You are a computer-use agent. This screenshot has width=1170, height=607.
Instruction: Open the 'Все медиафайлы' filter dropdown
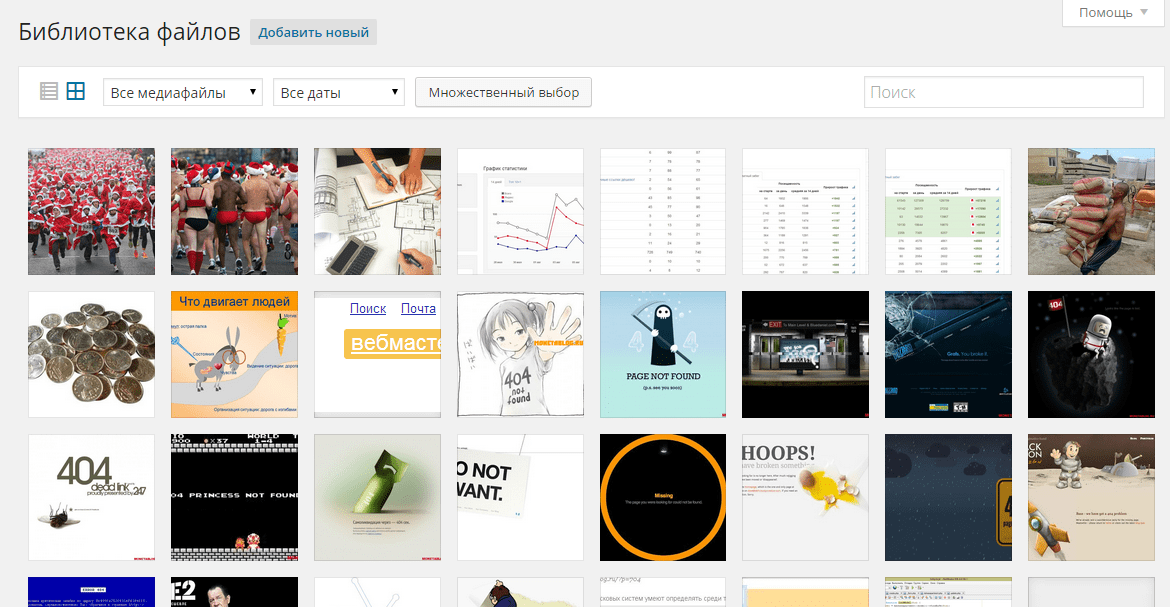pyautogui.click(x=183, y=93)
